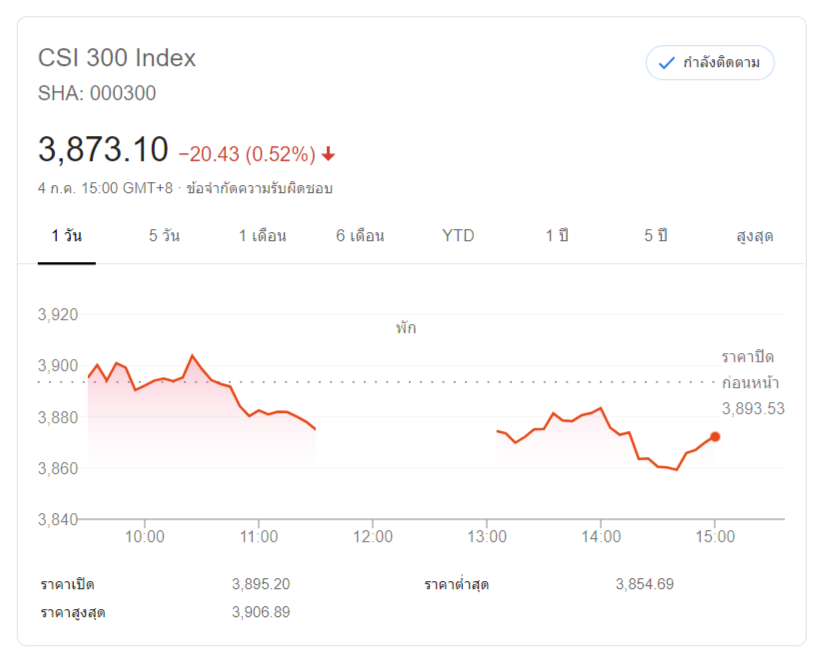Click the red end-point dot on chart
The height and width of the screenshot is (663, 823).
(715, 436)
